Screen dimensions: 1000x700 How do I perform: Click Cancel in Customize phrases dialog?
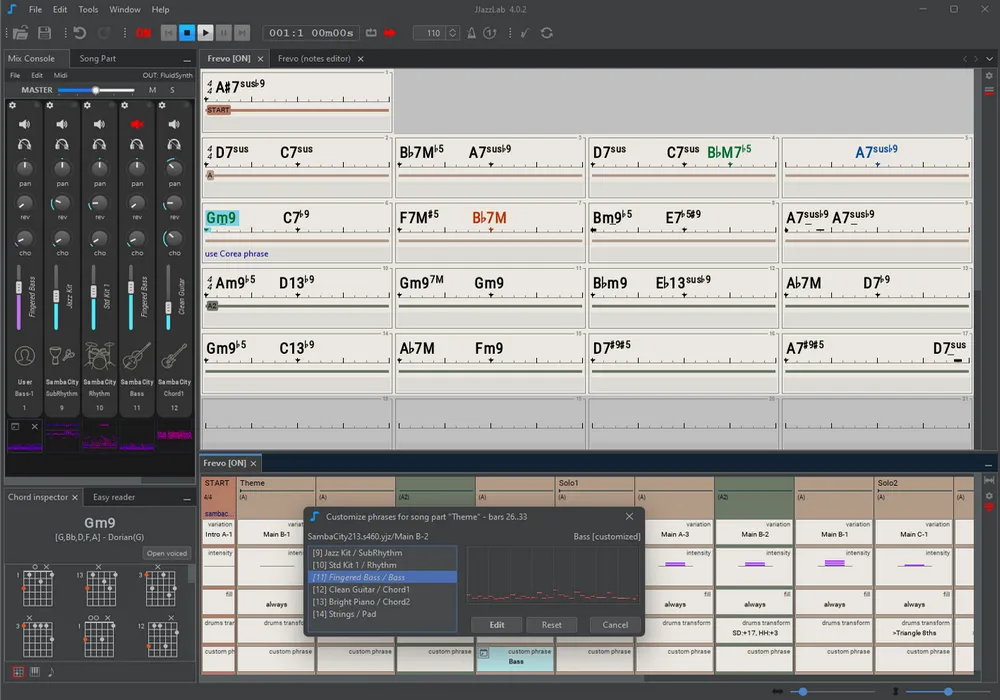tap(615, 625)
